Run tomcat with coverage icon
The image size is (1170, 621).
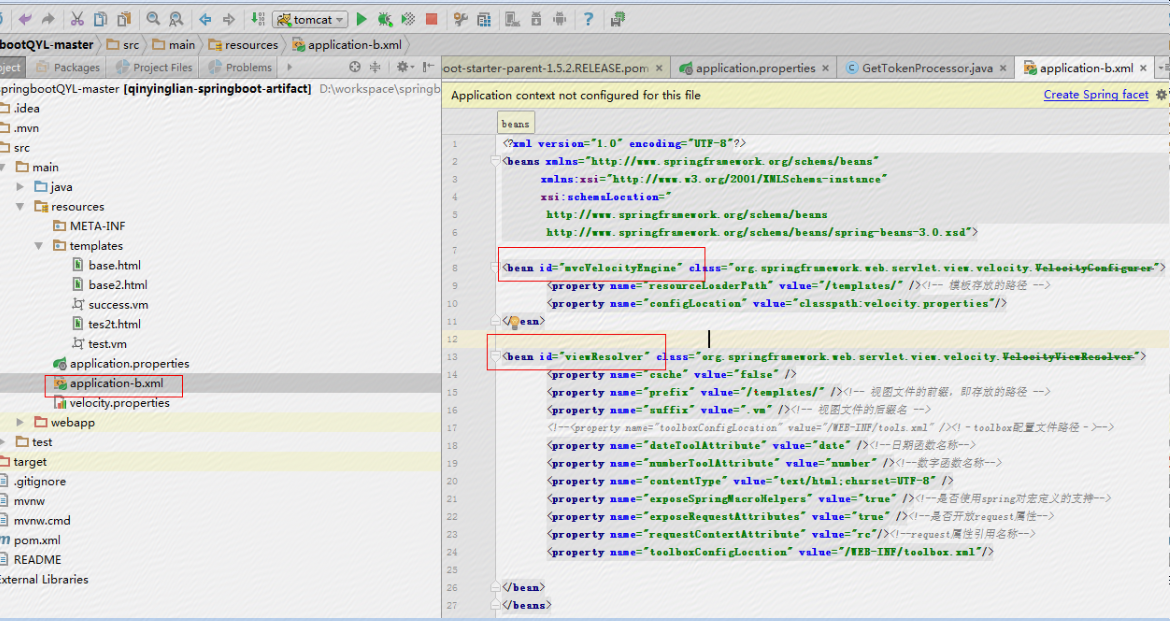(x=408, y=18)
